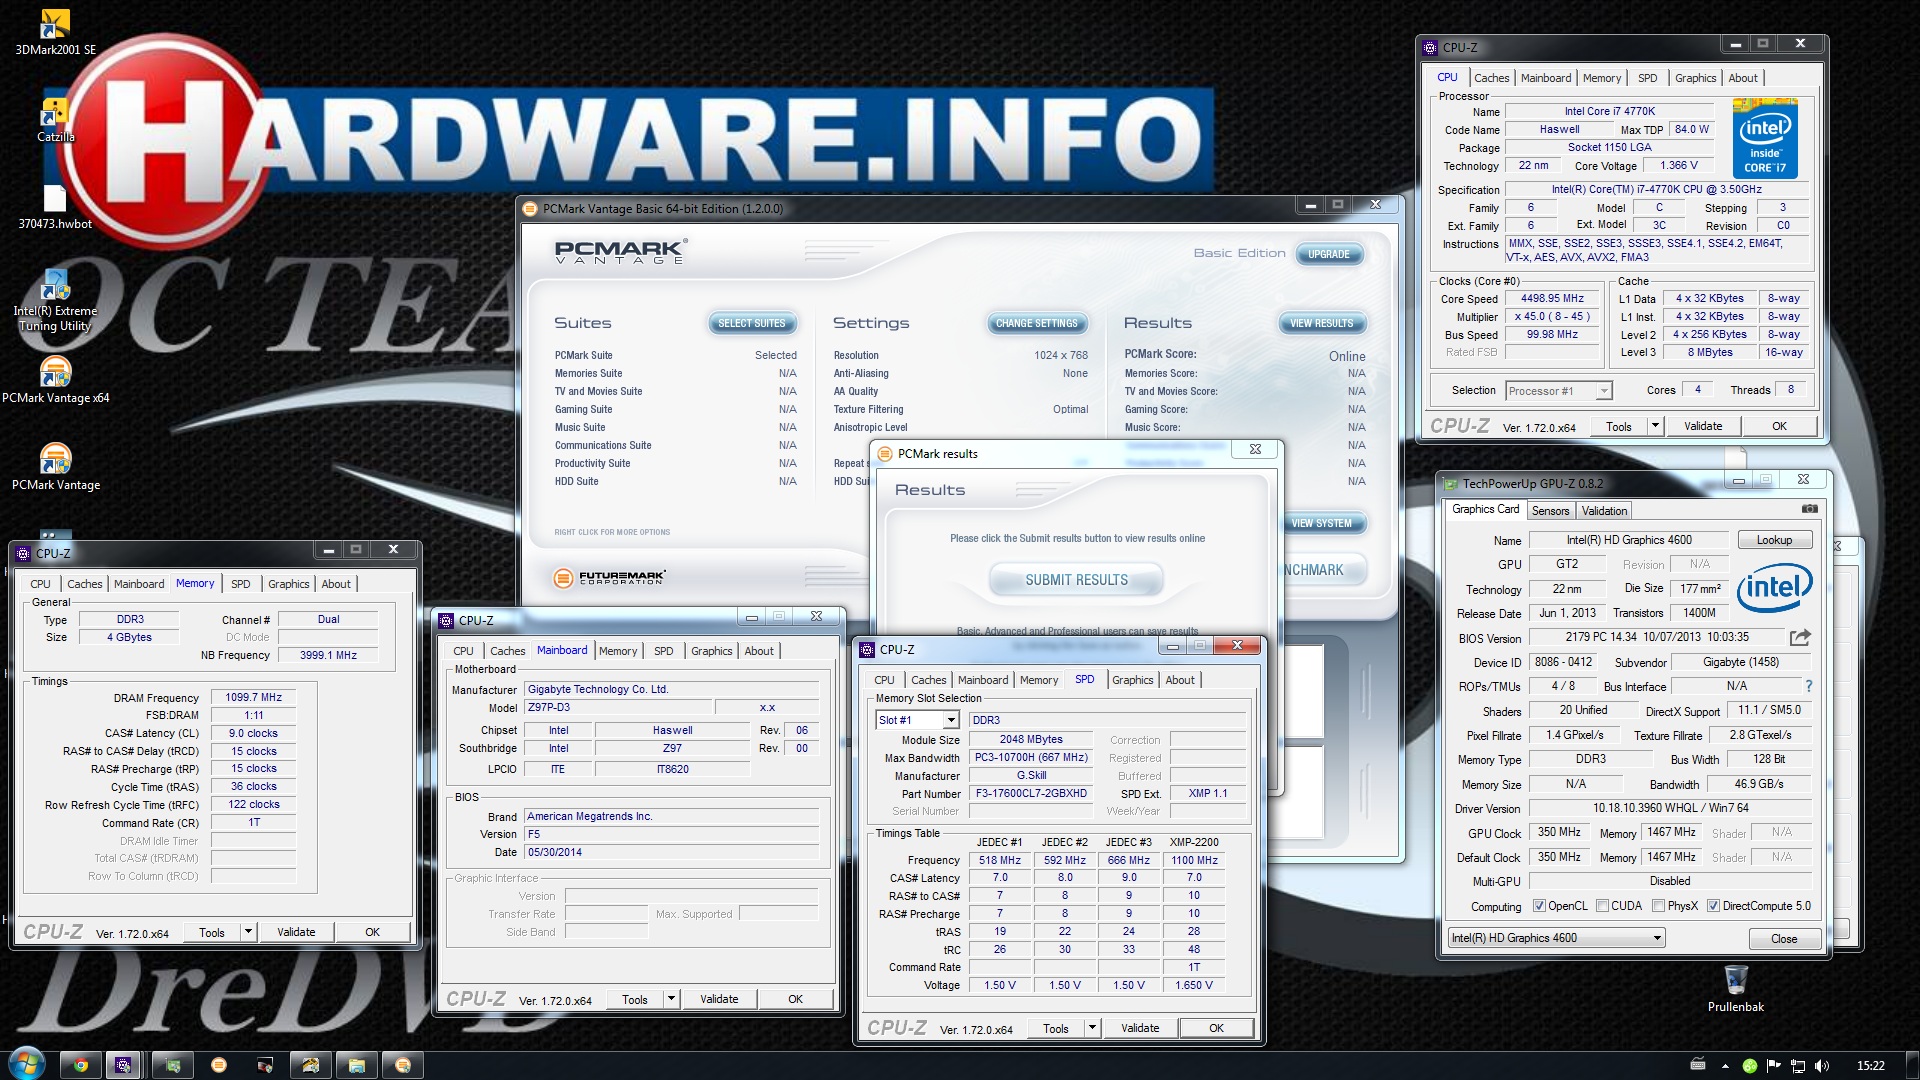Open the Slot #1 memory slot dropdown
The image size is (1920, 1080).
917,720
